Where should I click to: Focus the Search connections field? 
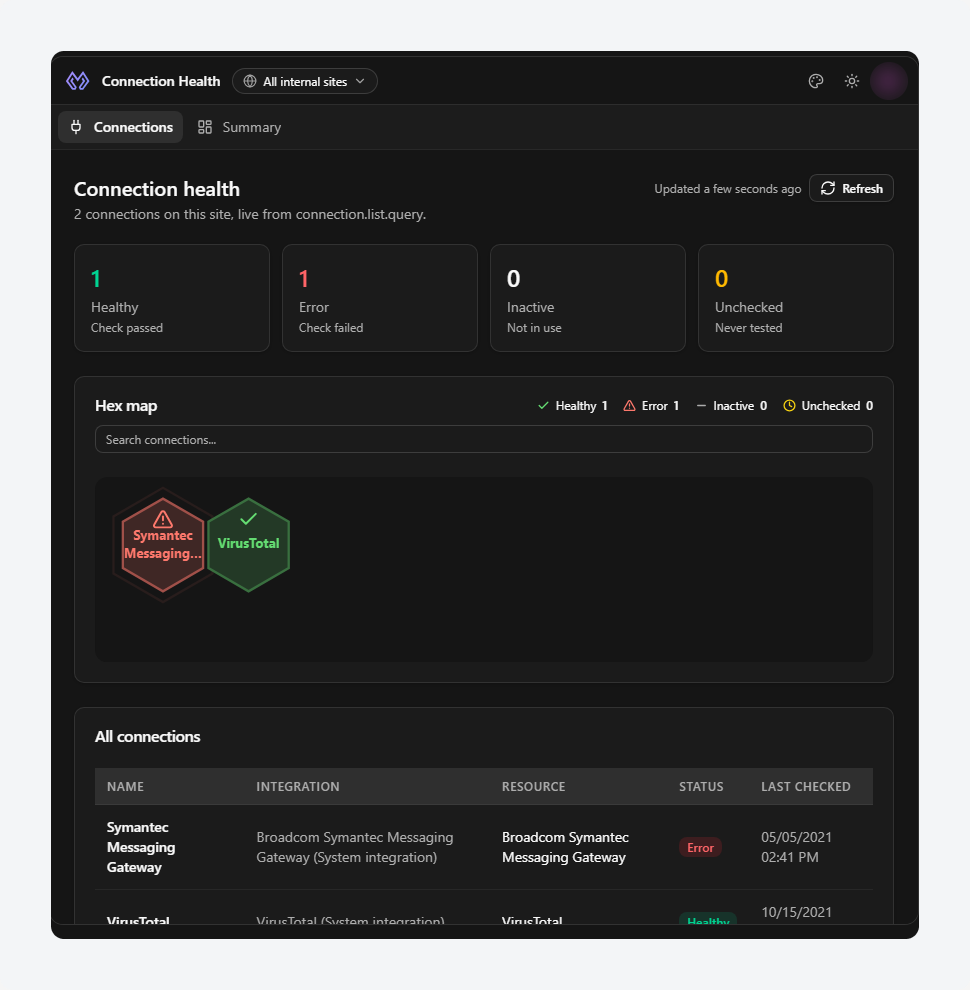pos(484,439)
